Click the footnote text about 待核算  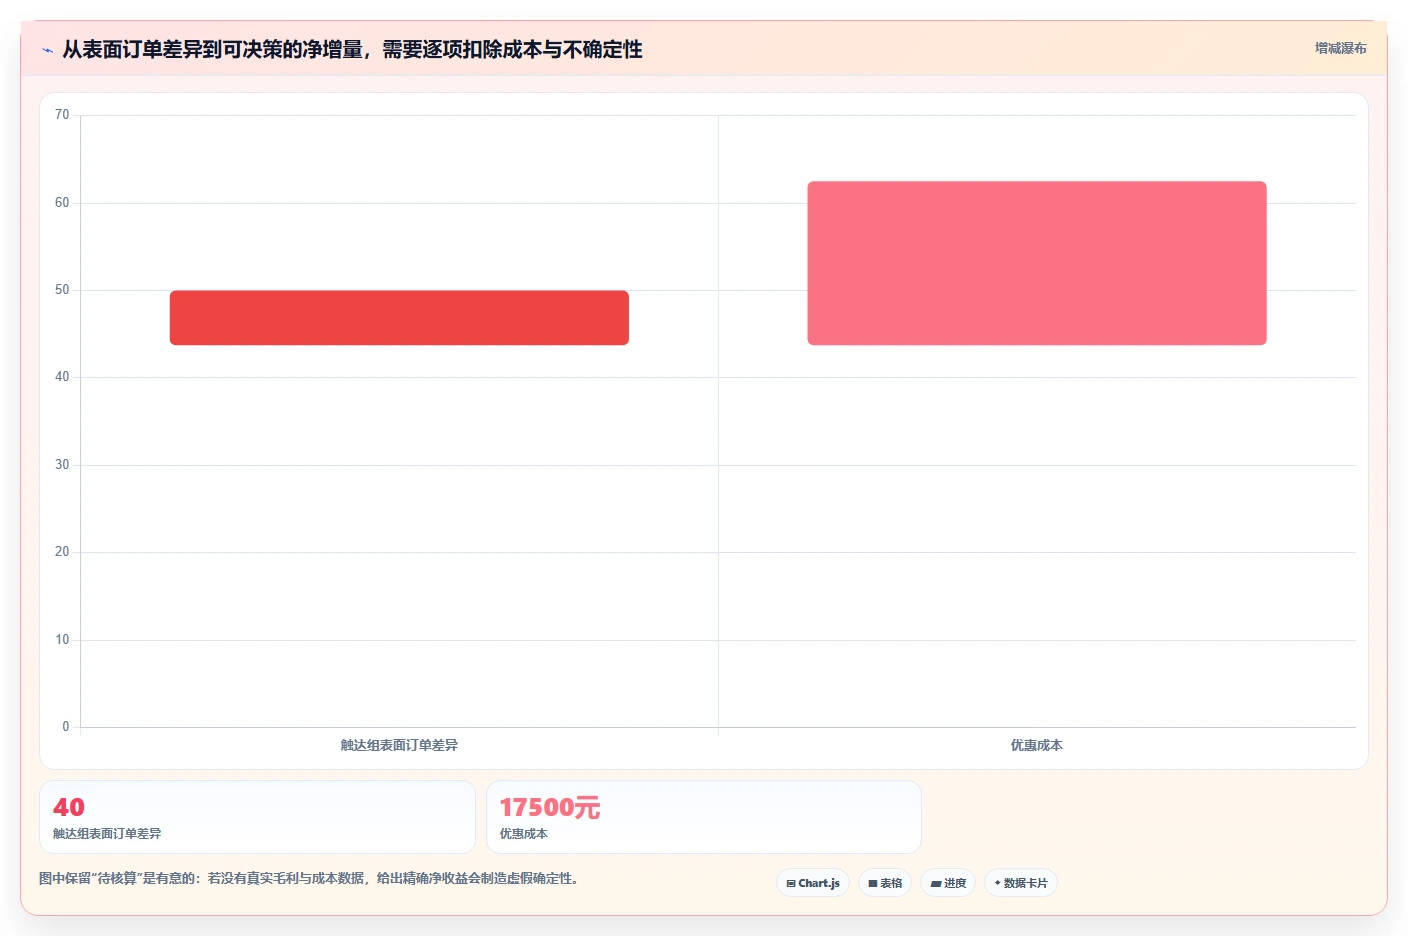click(309, 878)
